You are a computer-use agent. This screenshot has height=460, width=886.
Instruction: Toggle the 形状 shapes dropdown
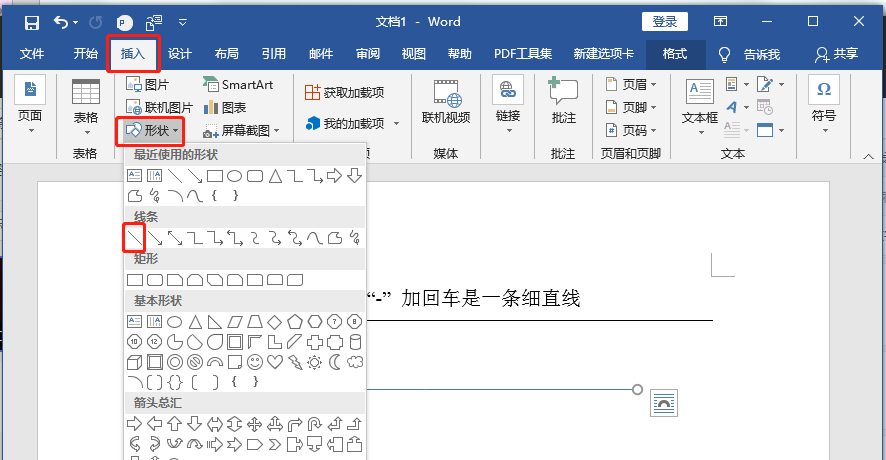pos(153,131)
